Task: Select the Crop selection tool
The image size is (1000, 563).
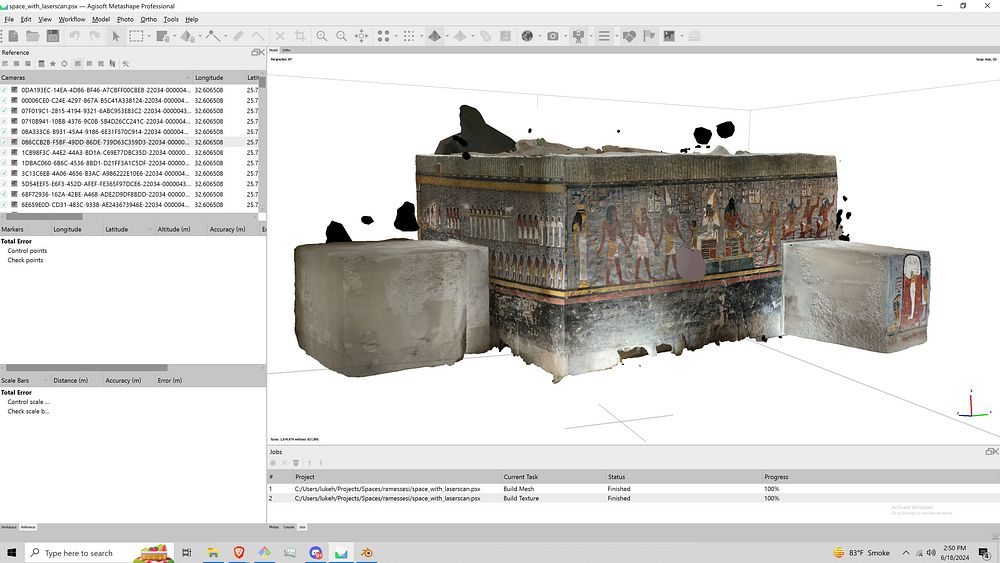Action: click(301, 36)
